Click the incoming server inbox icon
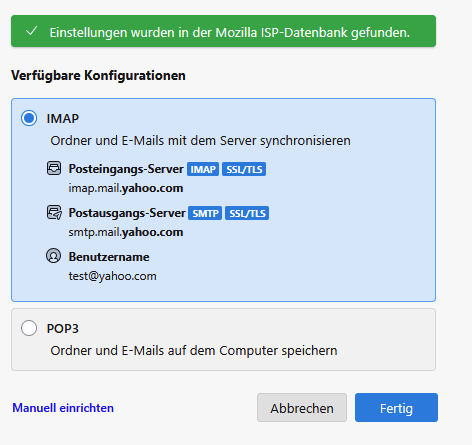 (x=54, y=168)
